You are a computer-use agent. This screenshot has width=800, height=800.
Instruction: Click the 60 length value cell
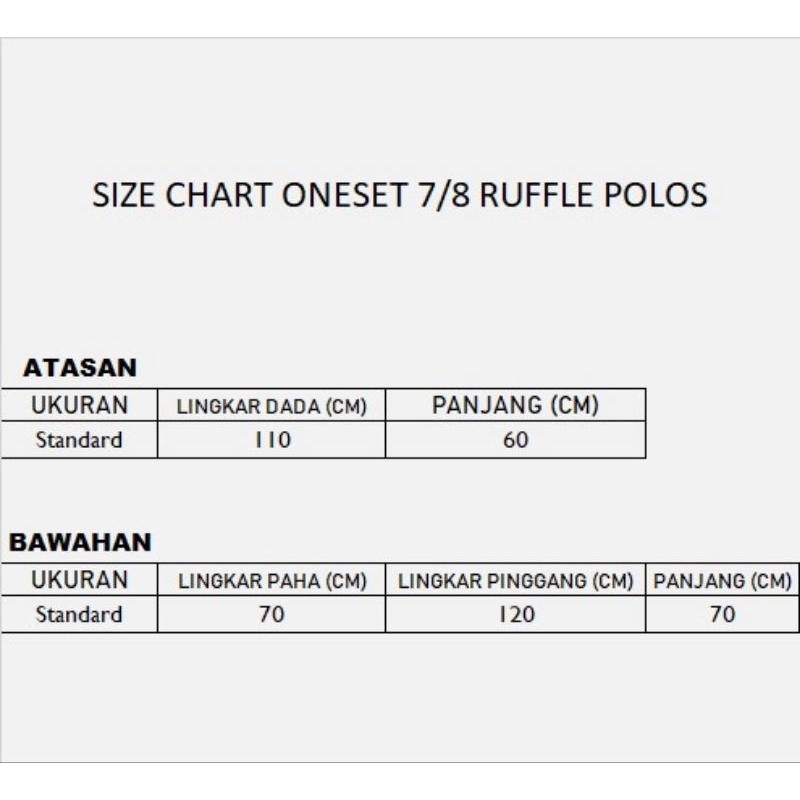click(x=515, y=440)
